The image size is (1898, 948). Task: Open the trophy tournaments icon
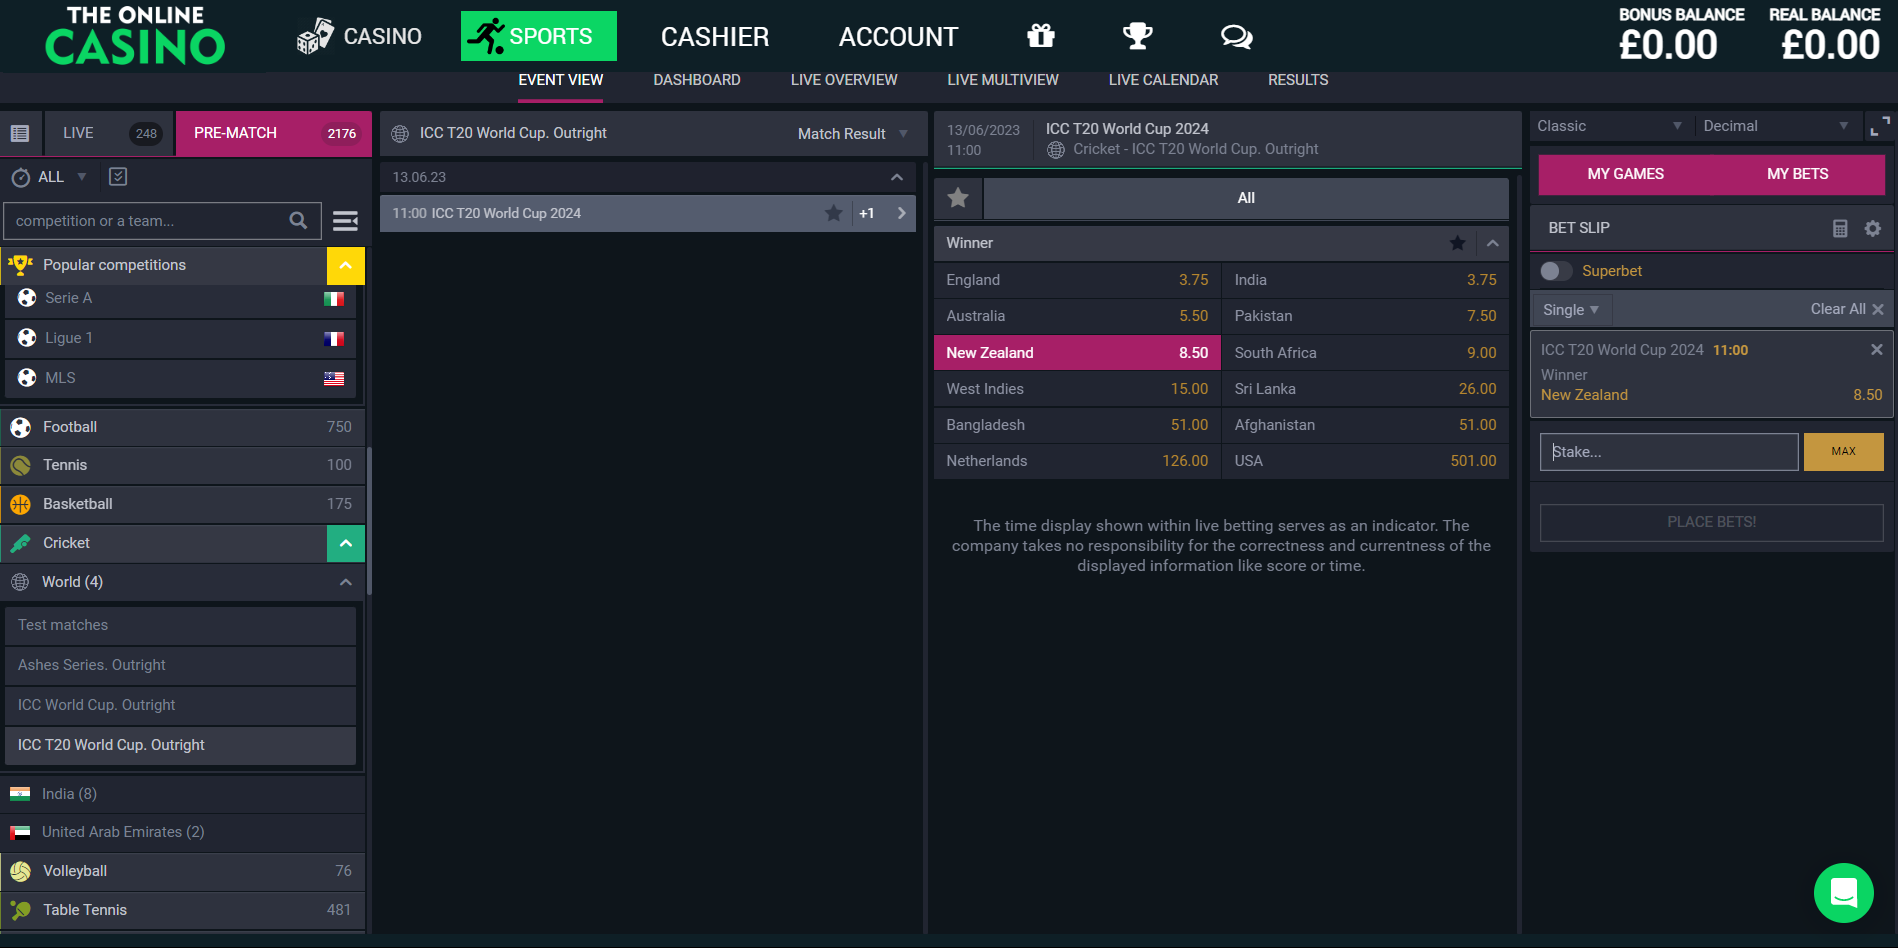[1138, 36]
